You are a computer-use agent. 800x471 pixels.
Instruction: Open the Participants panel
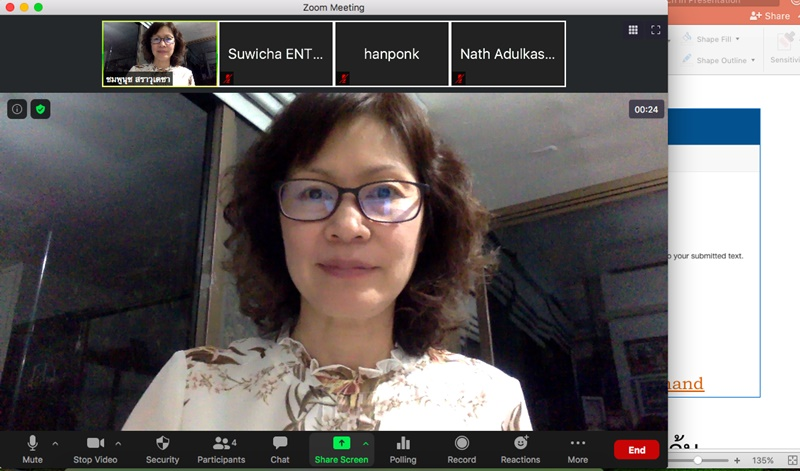pos(221,449)
